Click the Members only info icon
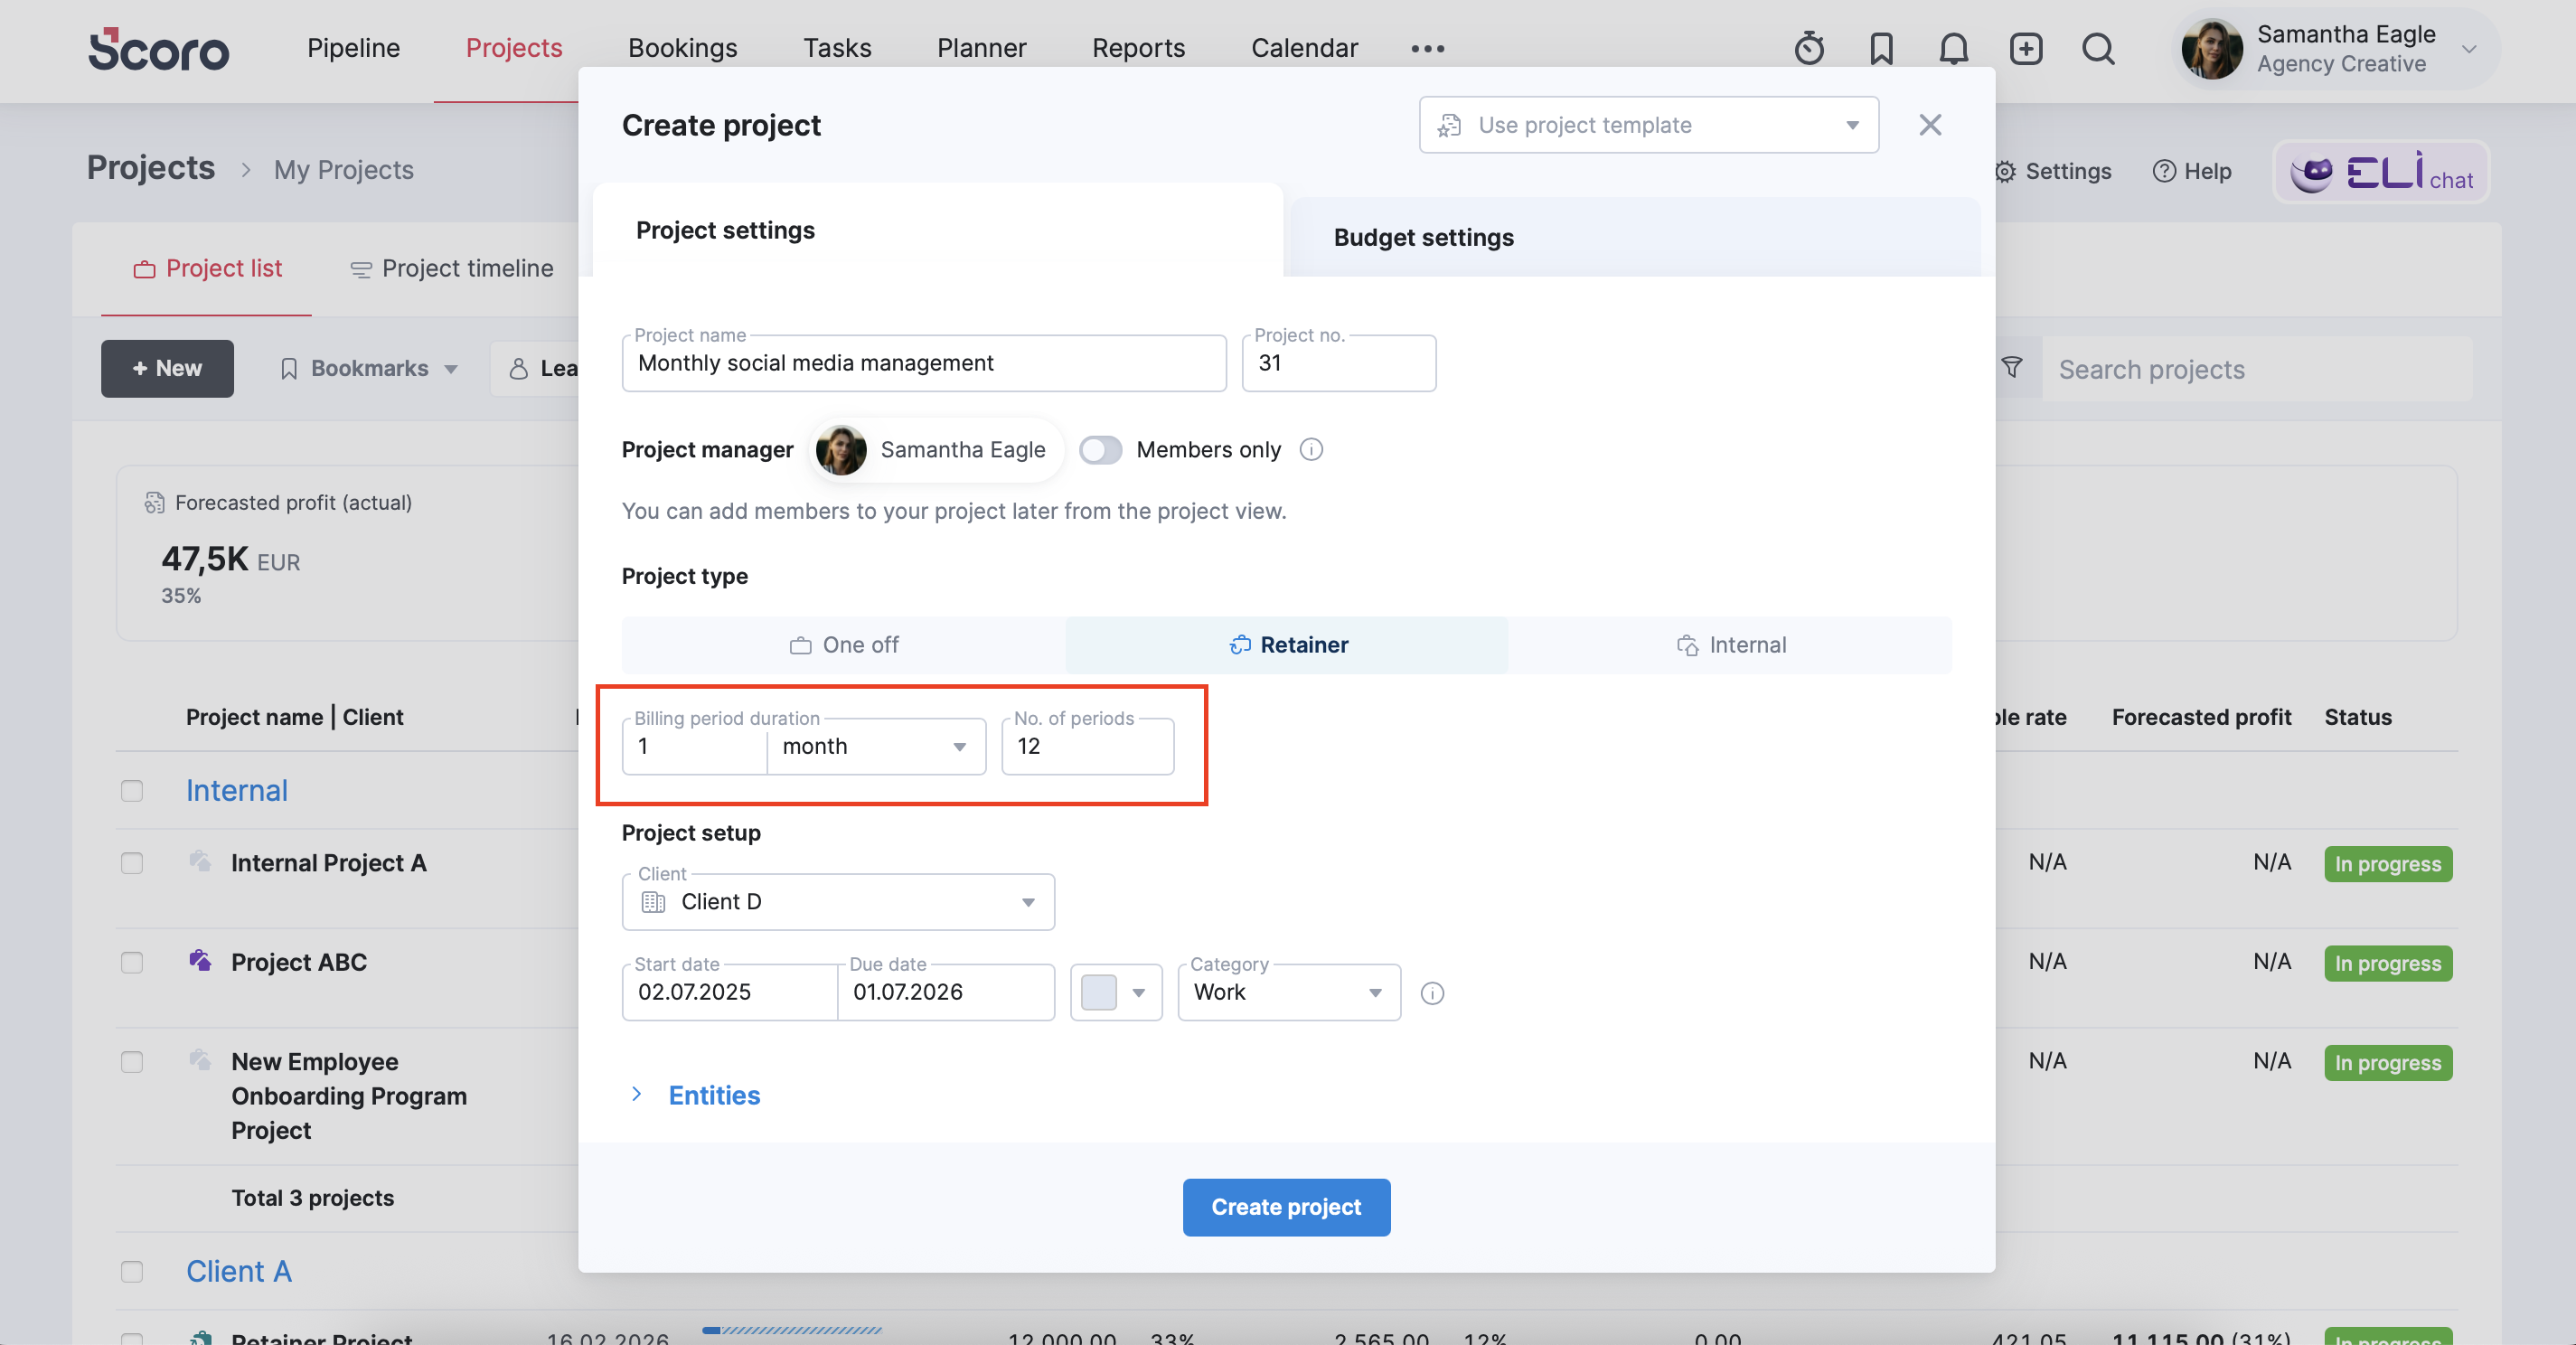This screenshot has height=1345, width=2576. [x=1311, y=449]
